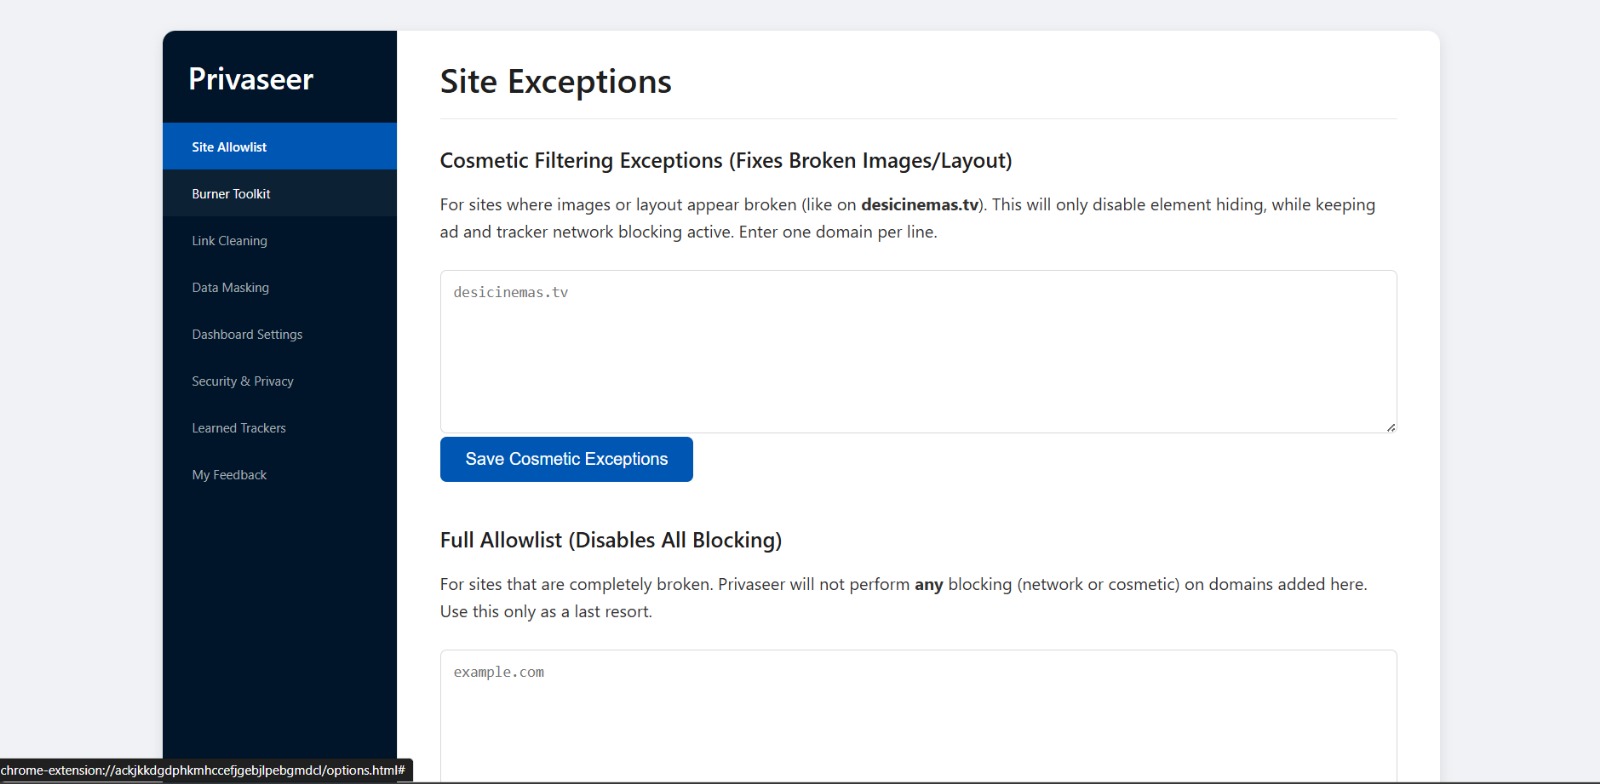
Task: Click the "Use this only as a last resort" text
Action: pyautogui.click(x=545, y=612)
